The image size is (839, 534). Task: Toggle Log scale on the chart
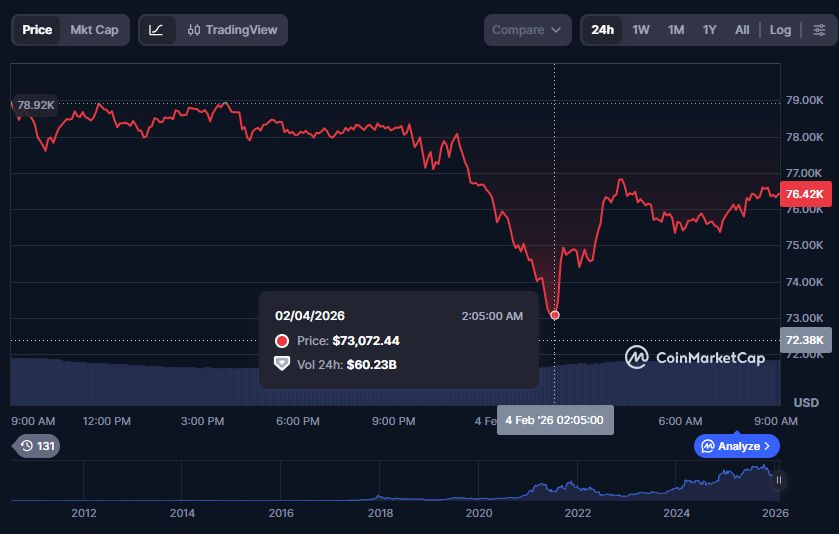coord(780,30)
